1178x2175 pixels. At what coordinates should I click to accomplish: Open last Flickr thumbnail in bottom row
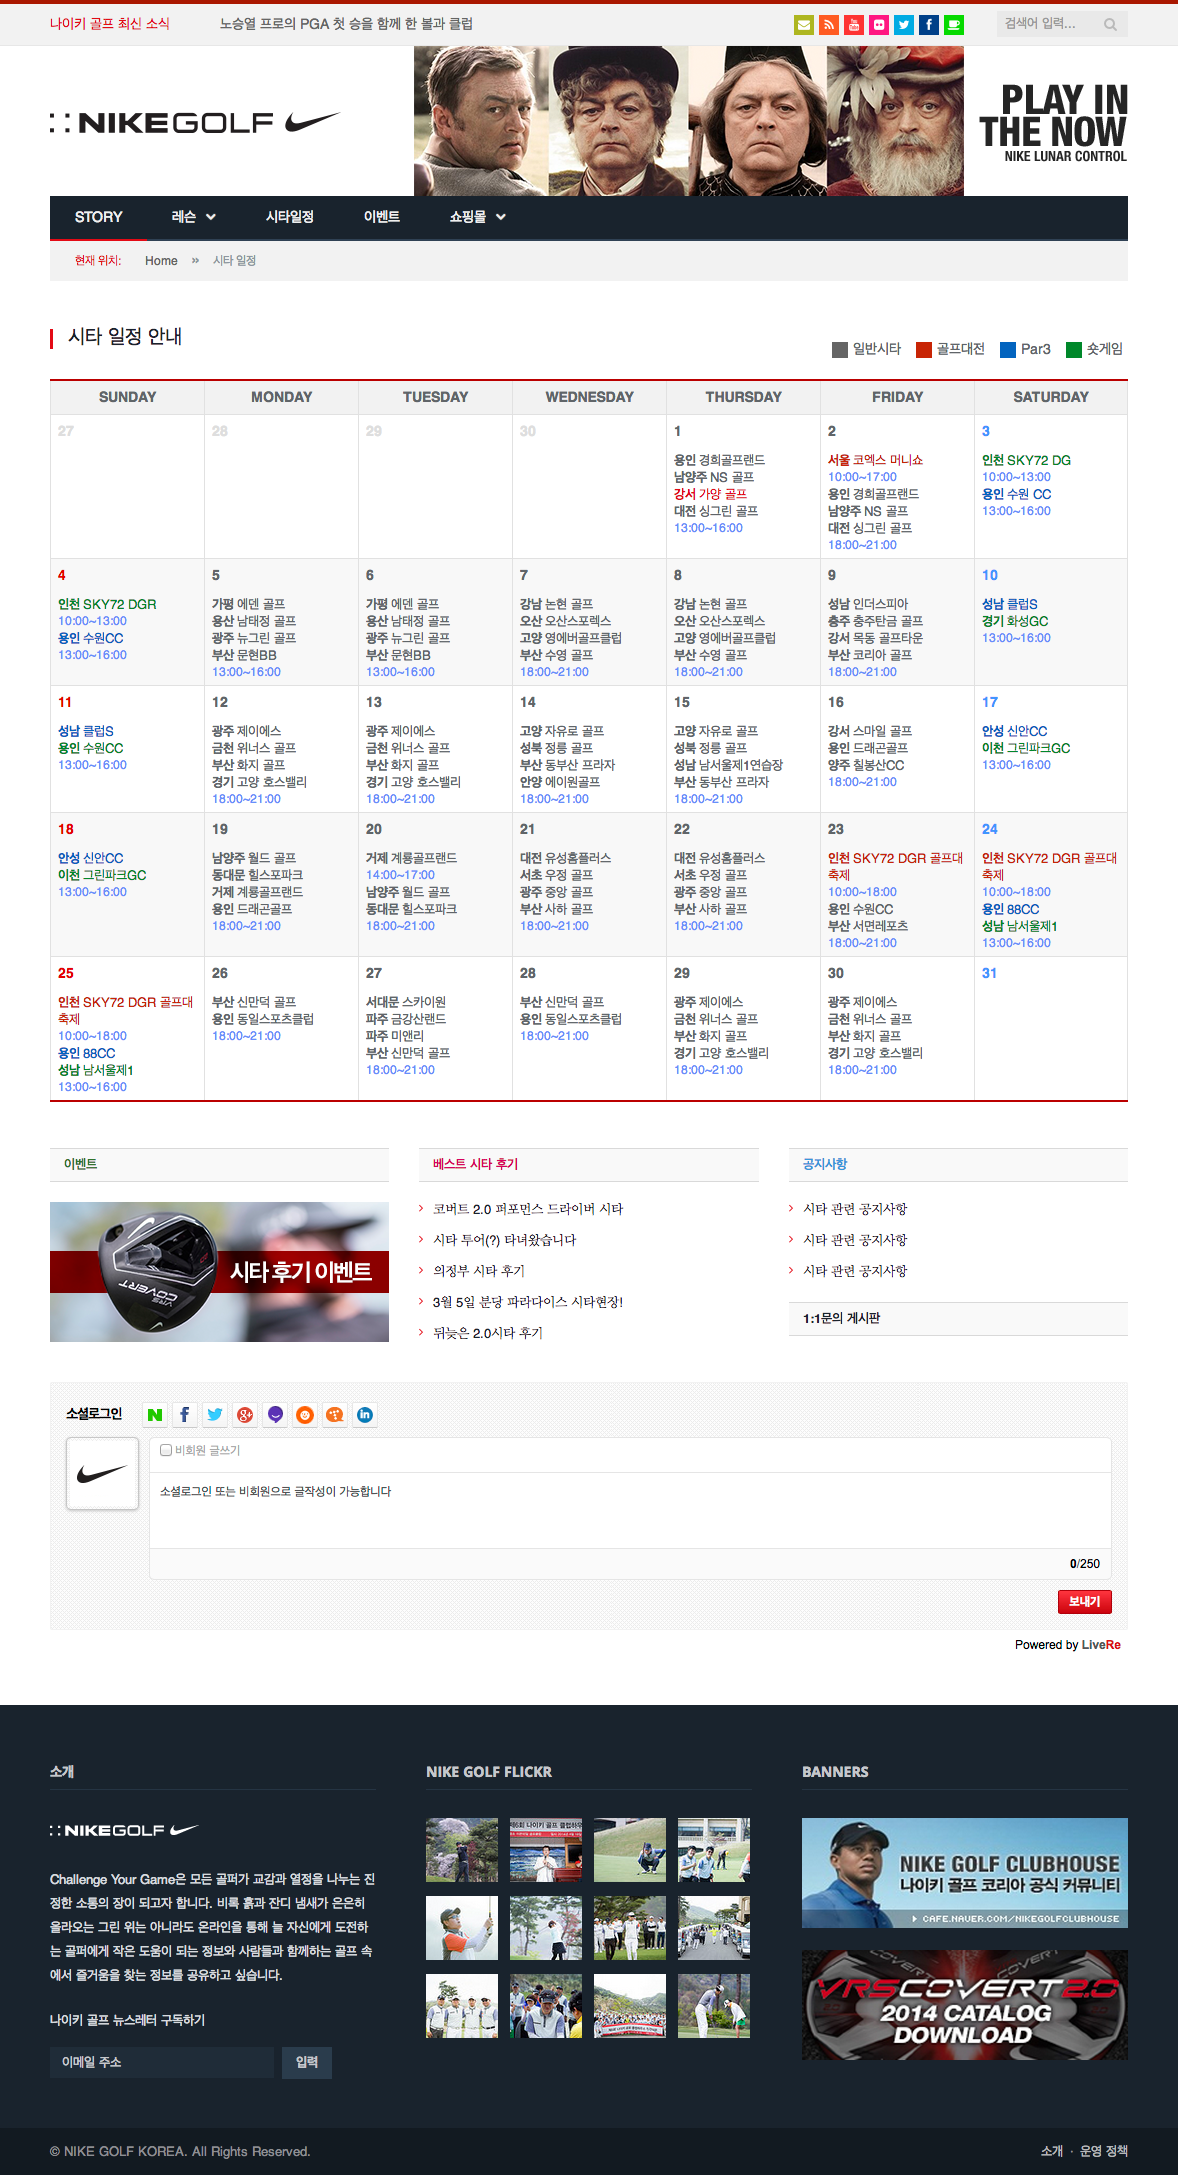(714, 2006)
